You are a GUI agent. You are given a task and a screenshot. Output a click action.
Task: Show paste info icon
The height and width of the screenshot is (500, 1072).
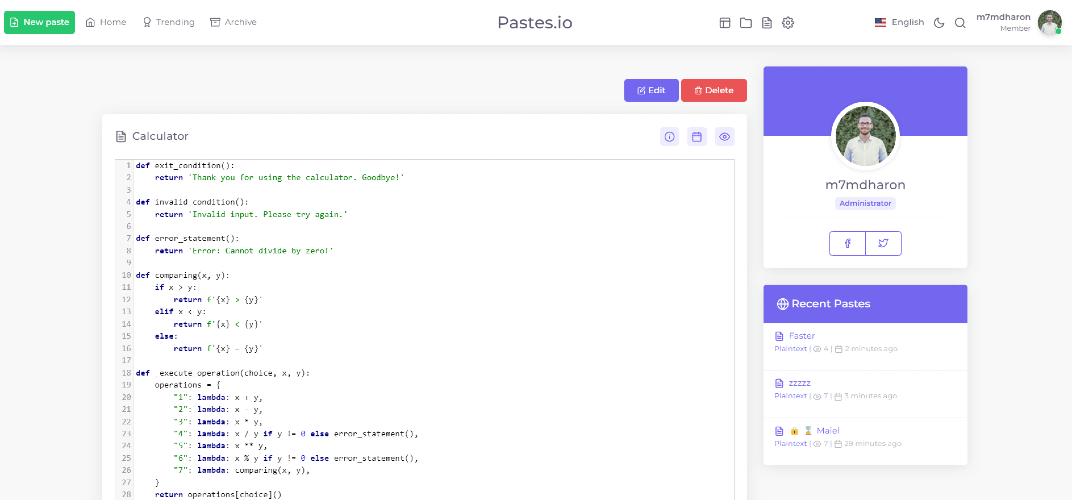[669, 137]
